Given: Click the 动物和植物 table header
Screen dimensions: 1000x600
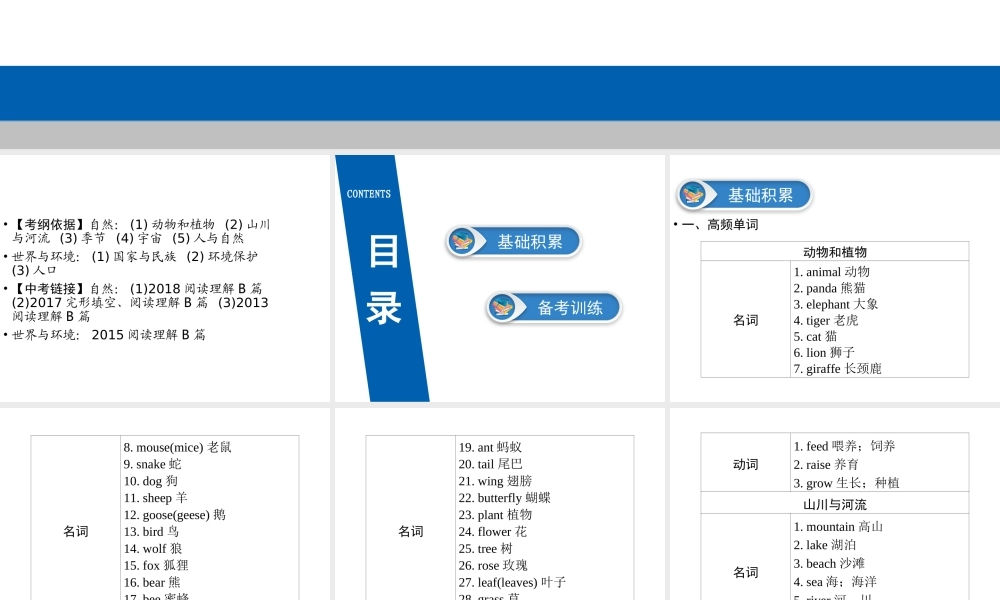Looking at the screenshot, I should (834, 252).
